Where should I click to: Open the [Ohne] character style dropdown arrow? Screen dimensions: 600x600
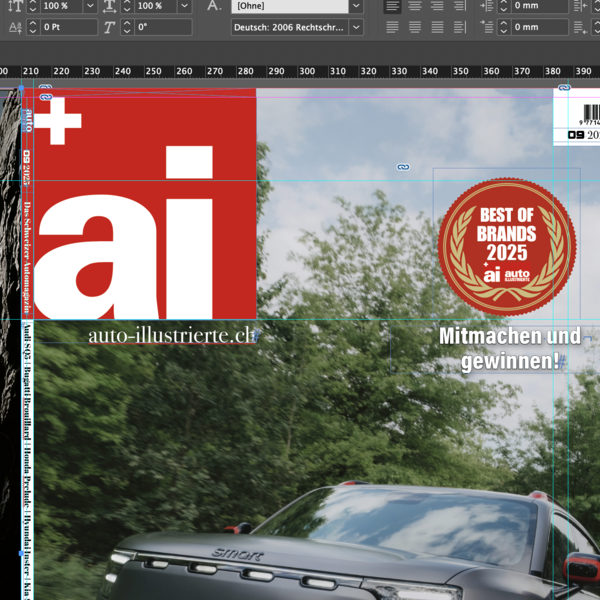coord(356,6)
